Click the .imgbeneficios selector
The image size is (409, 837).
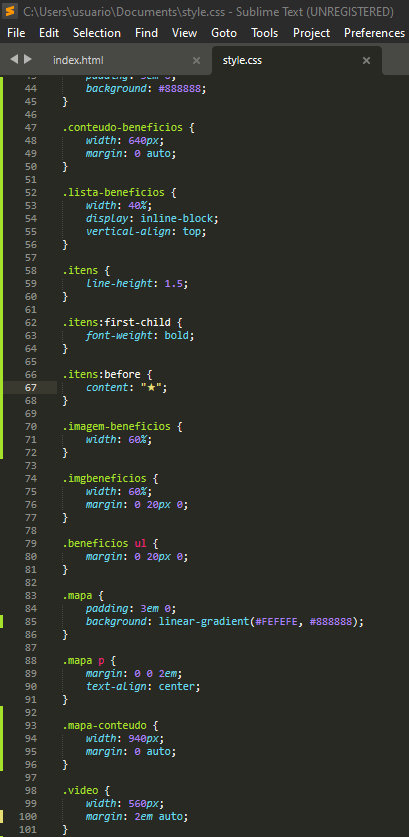tap(103, 478)
